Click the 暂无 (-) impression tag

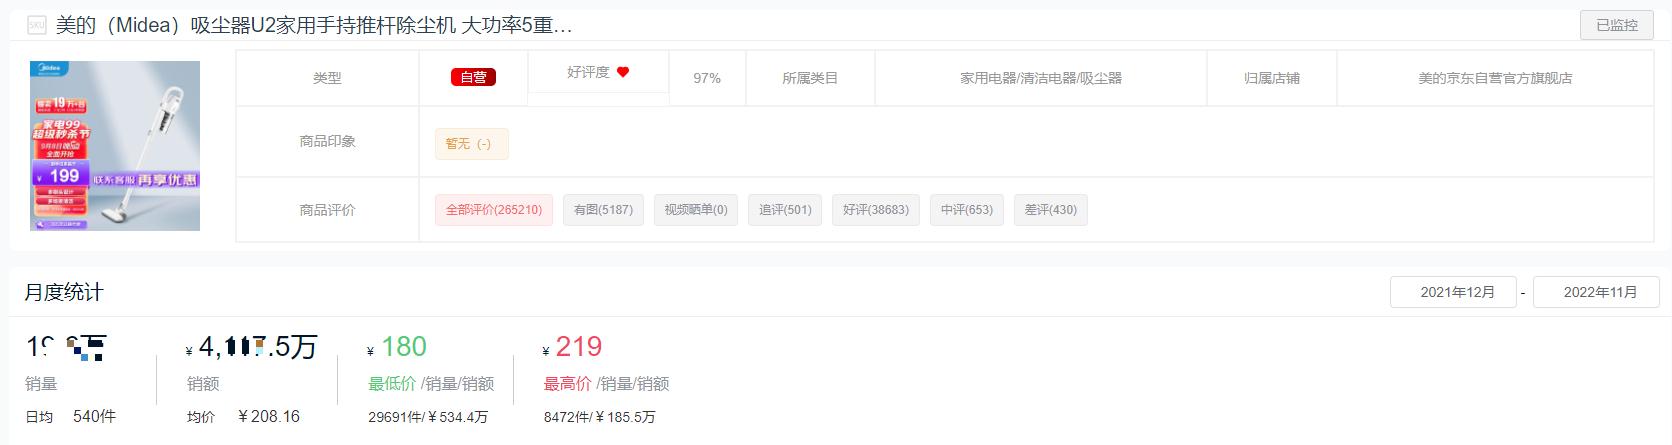471,144
